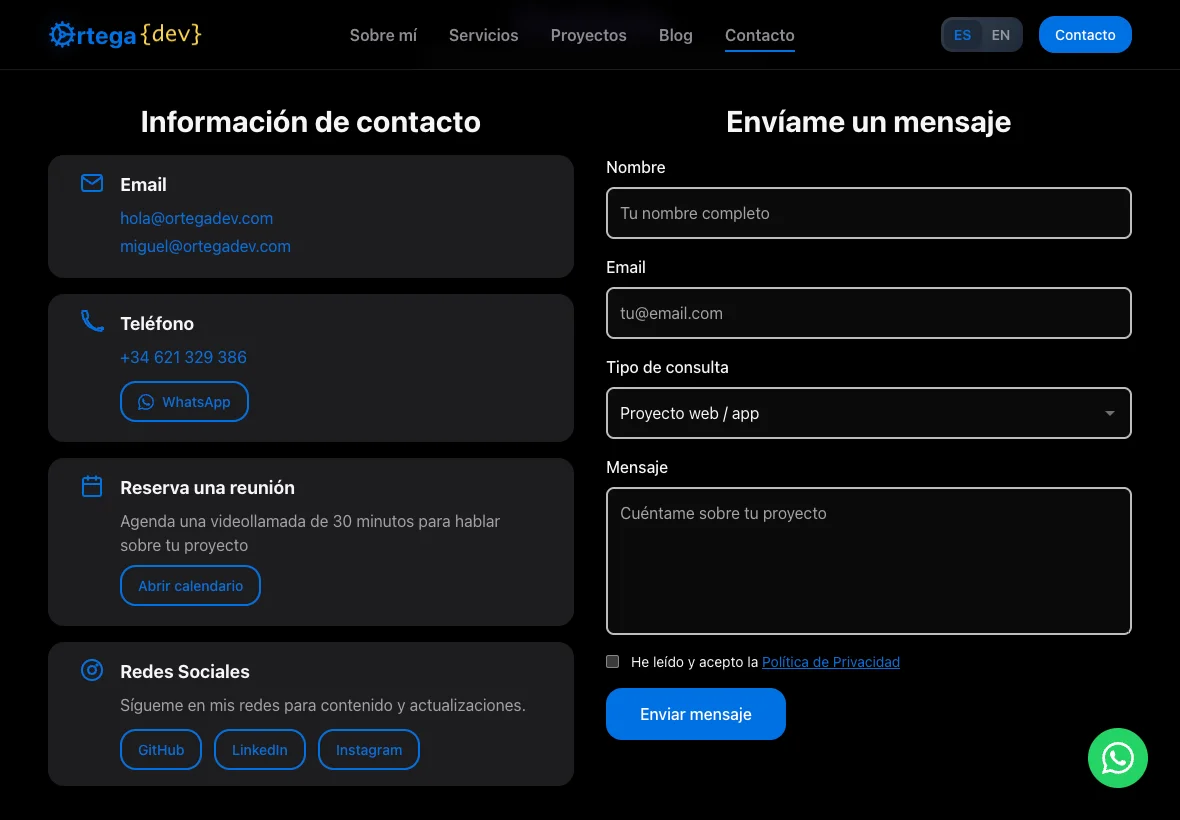Viewport: 1180px width, 820px height.
Task: Click the Abrir calendario button
Action: (190, 585)
